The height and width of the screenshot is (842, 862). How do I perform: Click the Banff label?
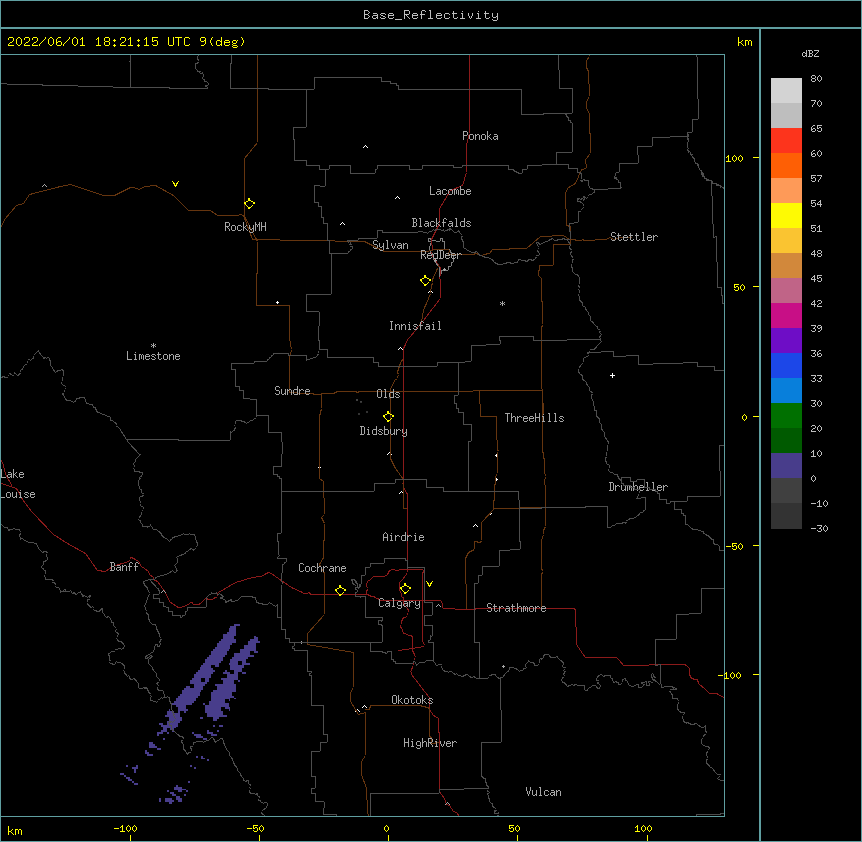coord(124,567)
